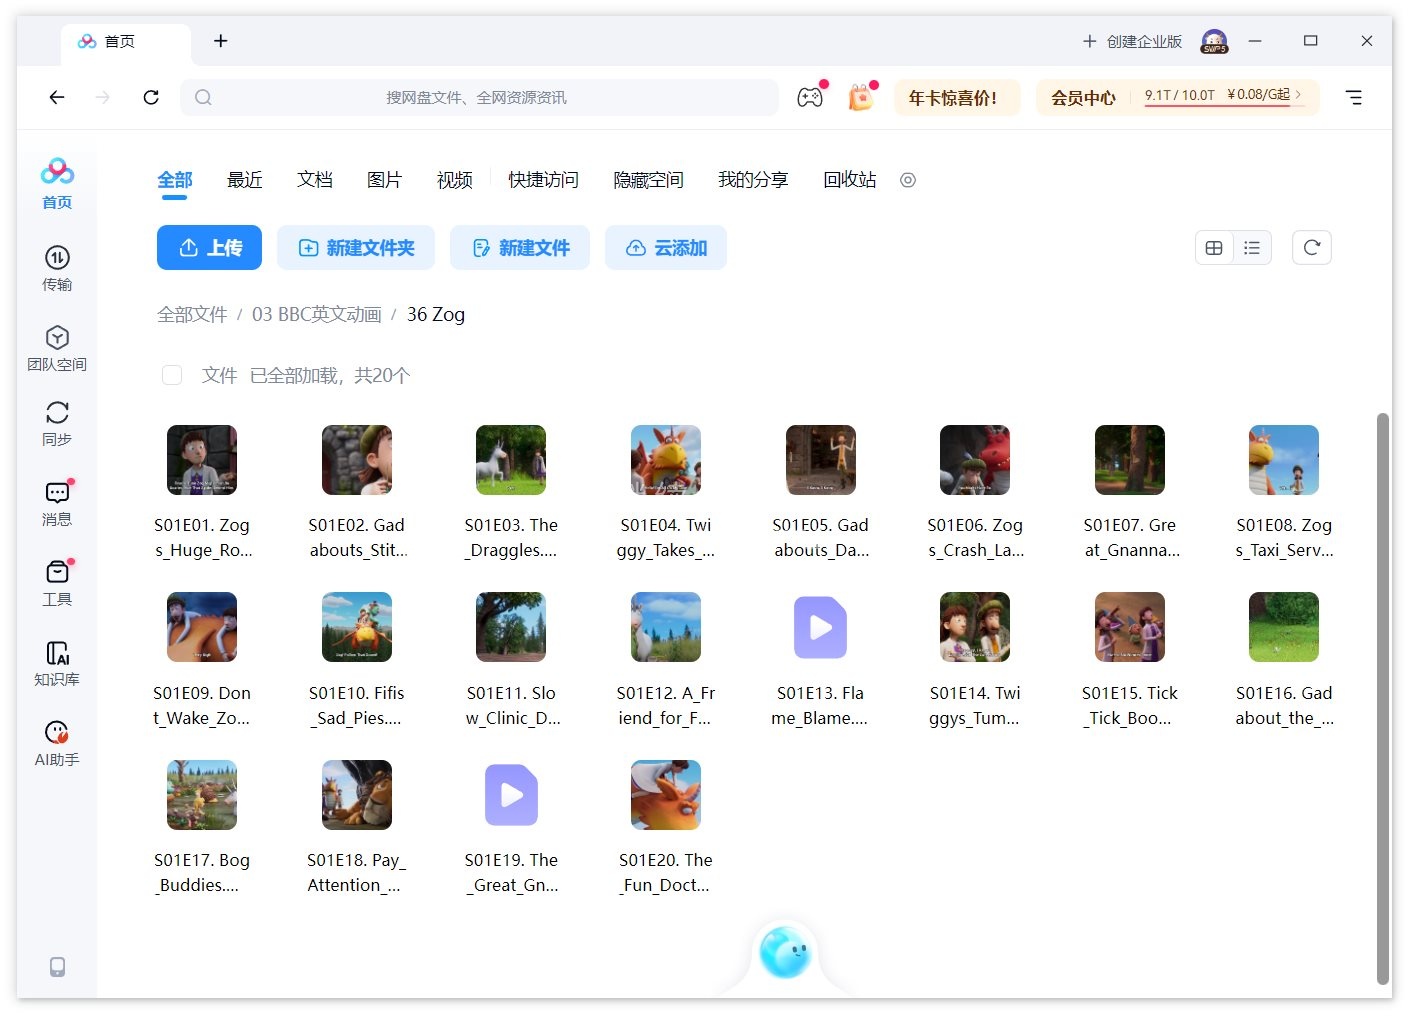Viewport: 1412px width, 1020px height.
Task: Open new tab with plus button
Action: pos(221,41)
